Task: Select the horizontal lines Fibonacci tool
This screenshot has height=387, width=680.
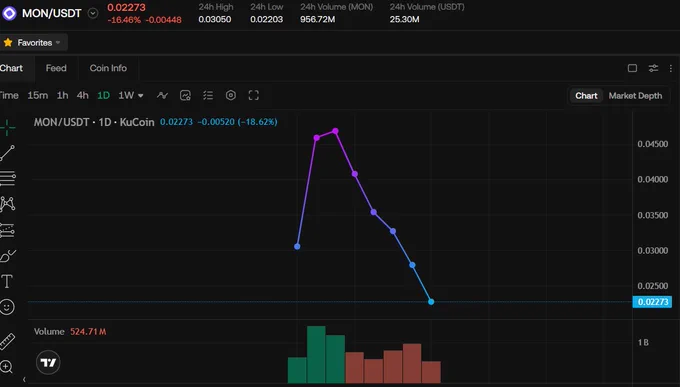Action: coord(7,178)
